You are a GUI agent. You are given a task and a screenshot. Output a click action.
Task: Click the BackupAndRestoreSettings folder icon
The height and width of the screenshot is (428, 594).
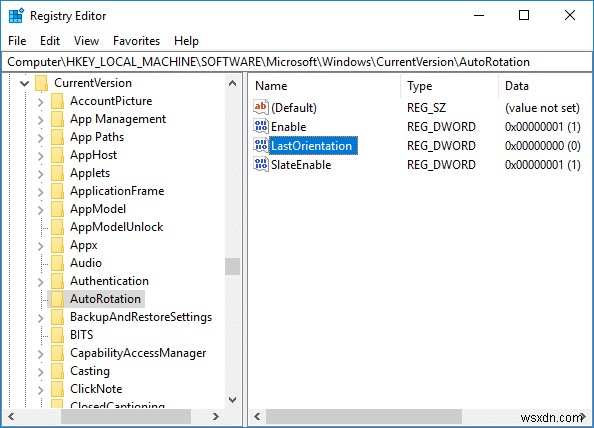coord(57,317)
